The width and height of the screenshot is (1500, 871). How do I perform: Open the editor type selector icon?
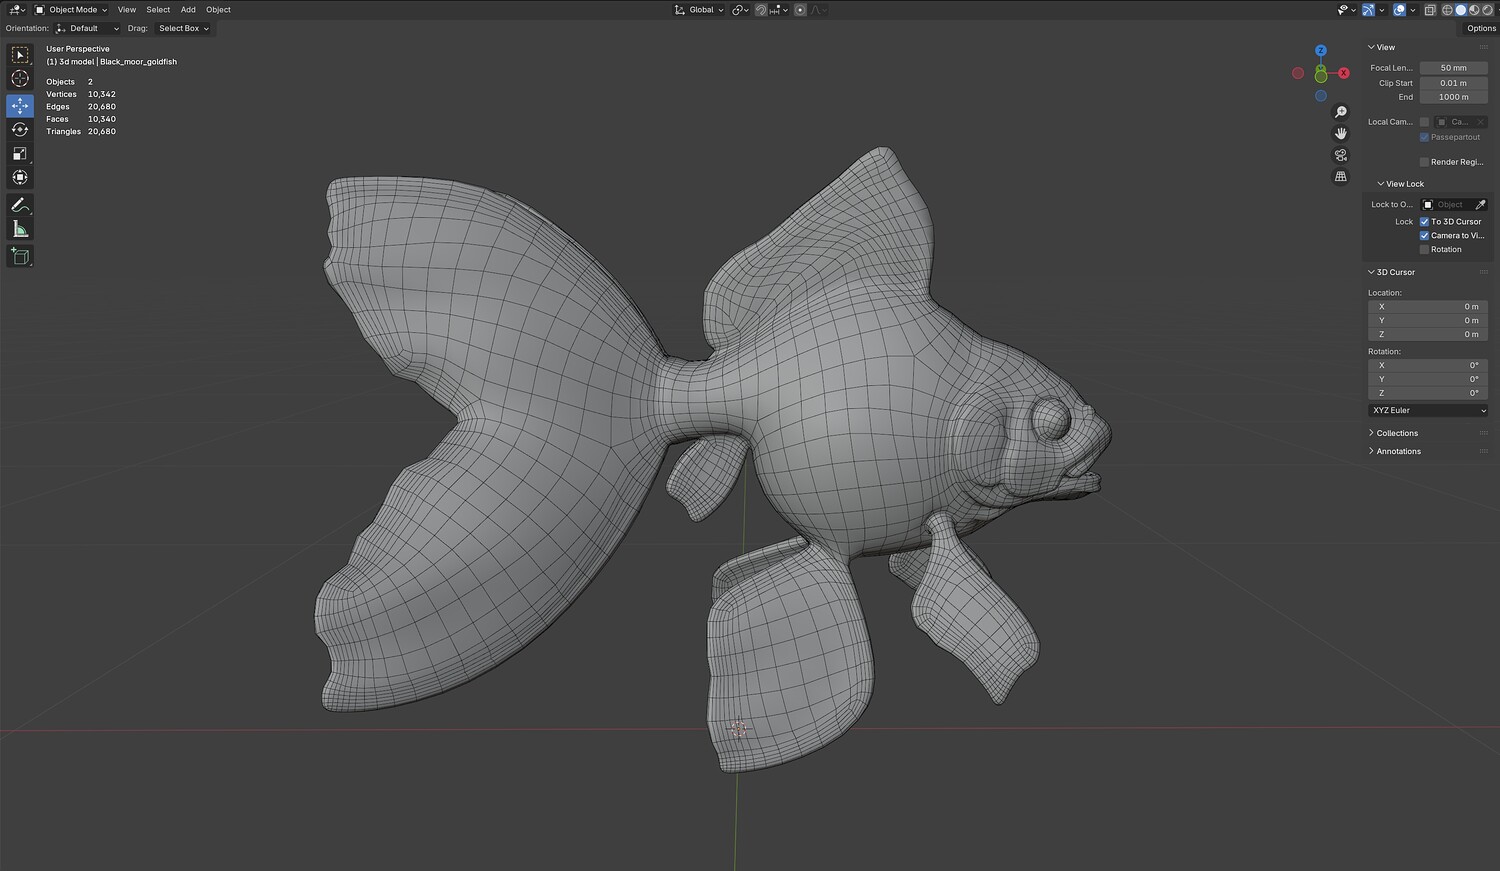coord(15,10)
